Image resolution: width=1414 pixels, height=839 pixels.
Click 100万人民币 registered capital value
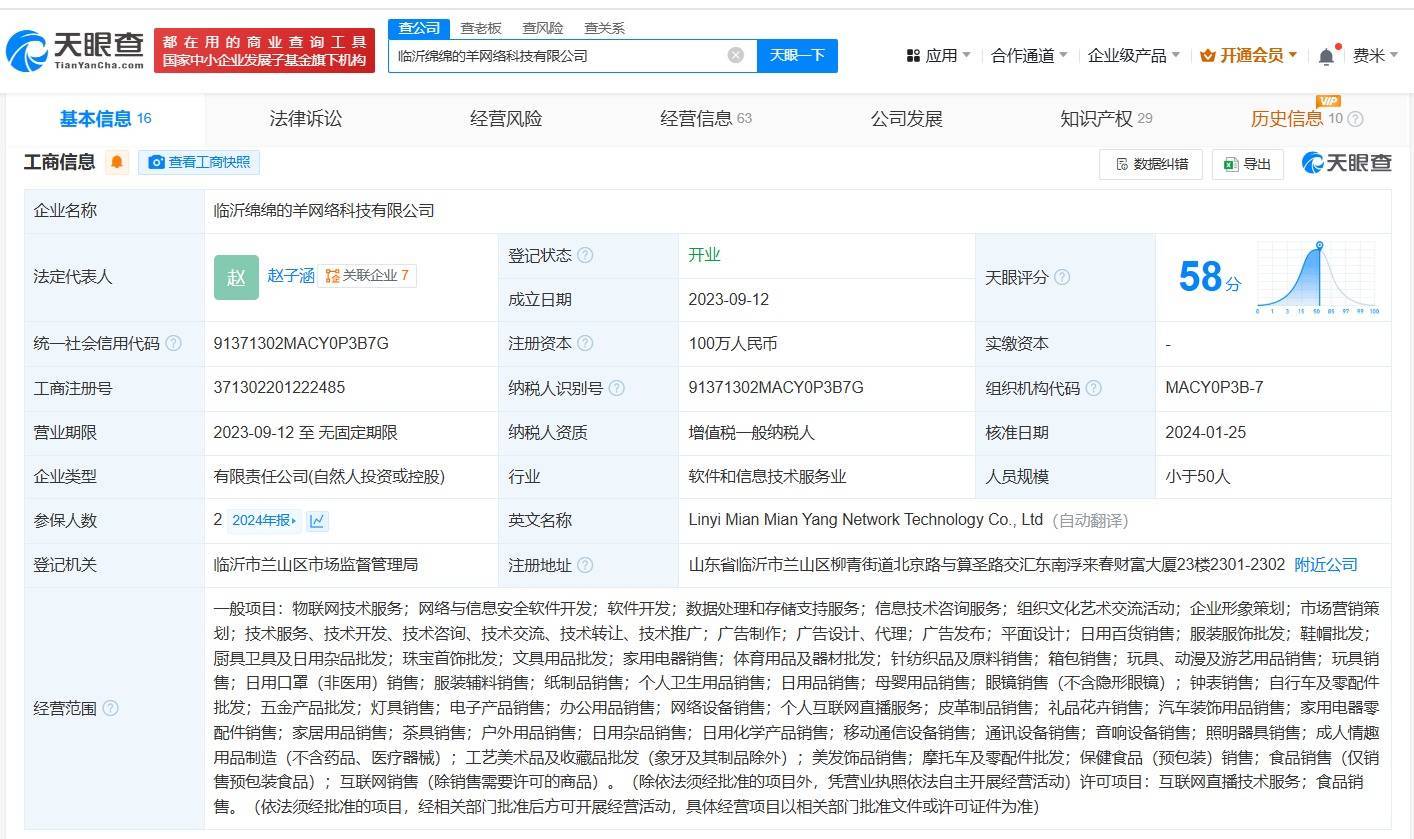click(733, 343)
